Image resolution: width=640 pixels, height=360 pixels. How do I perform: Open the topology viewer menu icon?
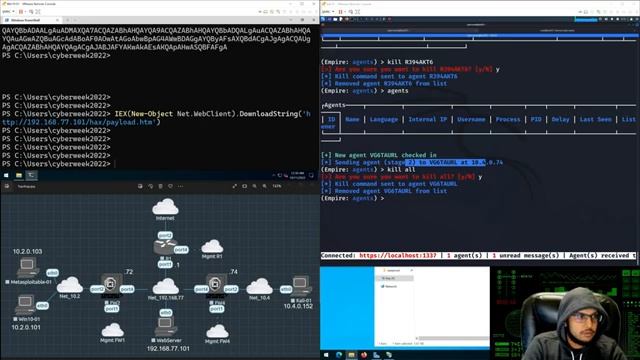[x=7, y=186]
